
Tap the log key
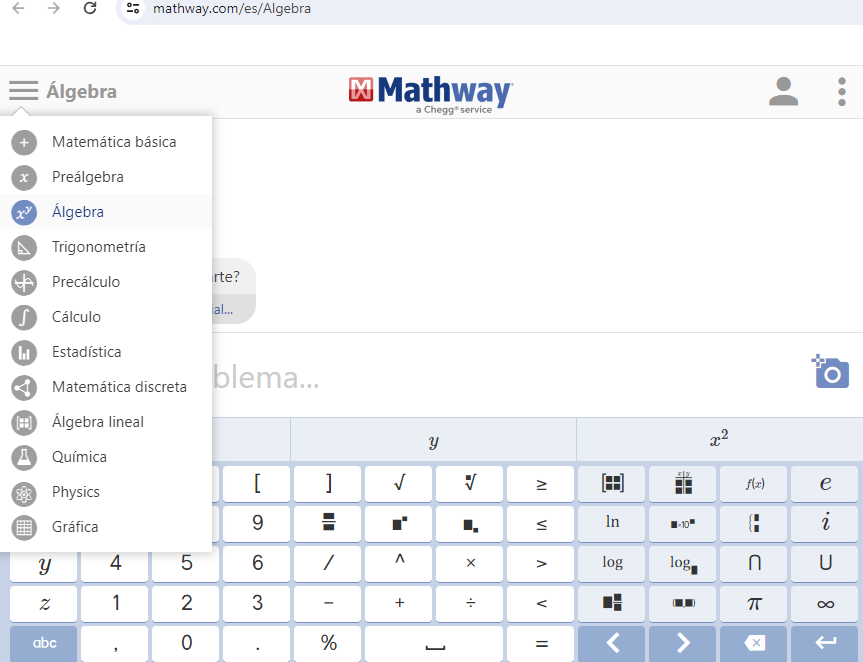(x=612, y=563)
